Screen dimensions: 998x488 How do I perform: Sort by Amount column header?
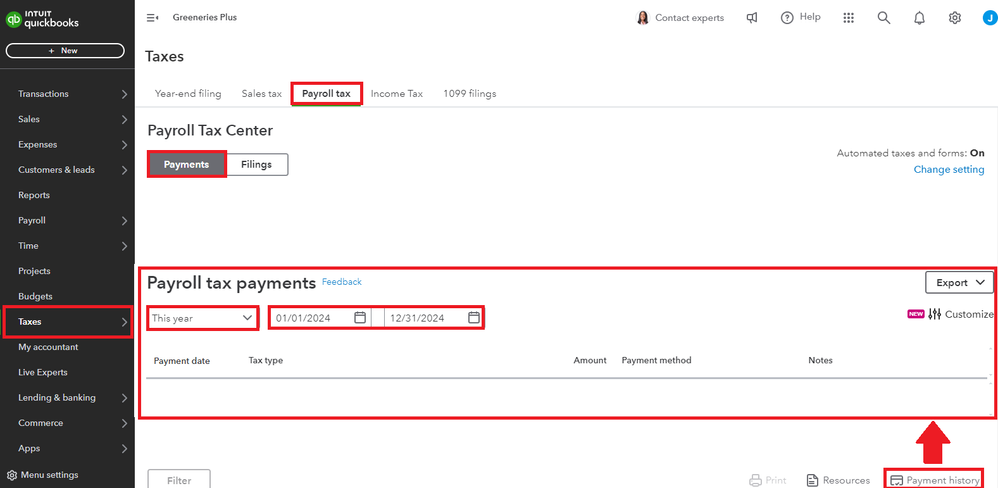(590, 360)
